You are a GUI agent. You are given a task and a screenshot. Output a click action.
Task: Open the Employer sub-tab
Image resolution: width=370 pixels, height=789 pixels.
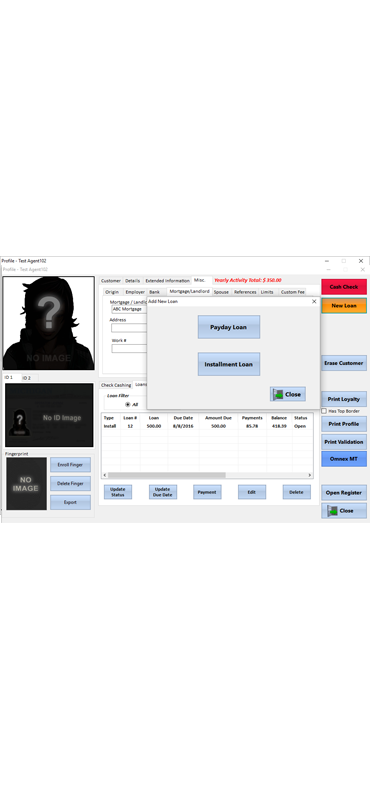(135, 292)
